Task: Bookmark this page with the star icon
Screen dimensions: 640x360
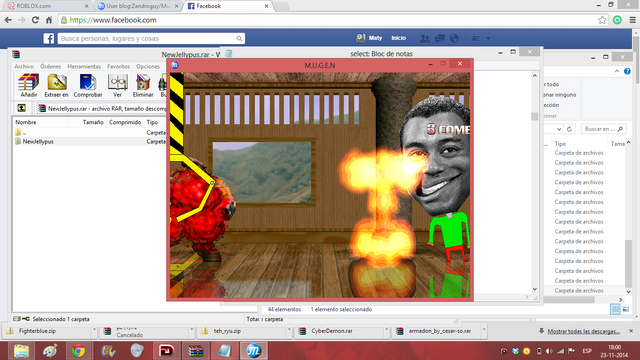Action: (x=602, y=20)
